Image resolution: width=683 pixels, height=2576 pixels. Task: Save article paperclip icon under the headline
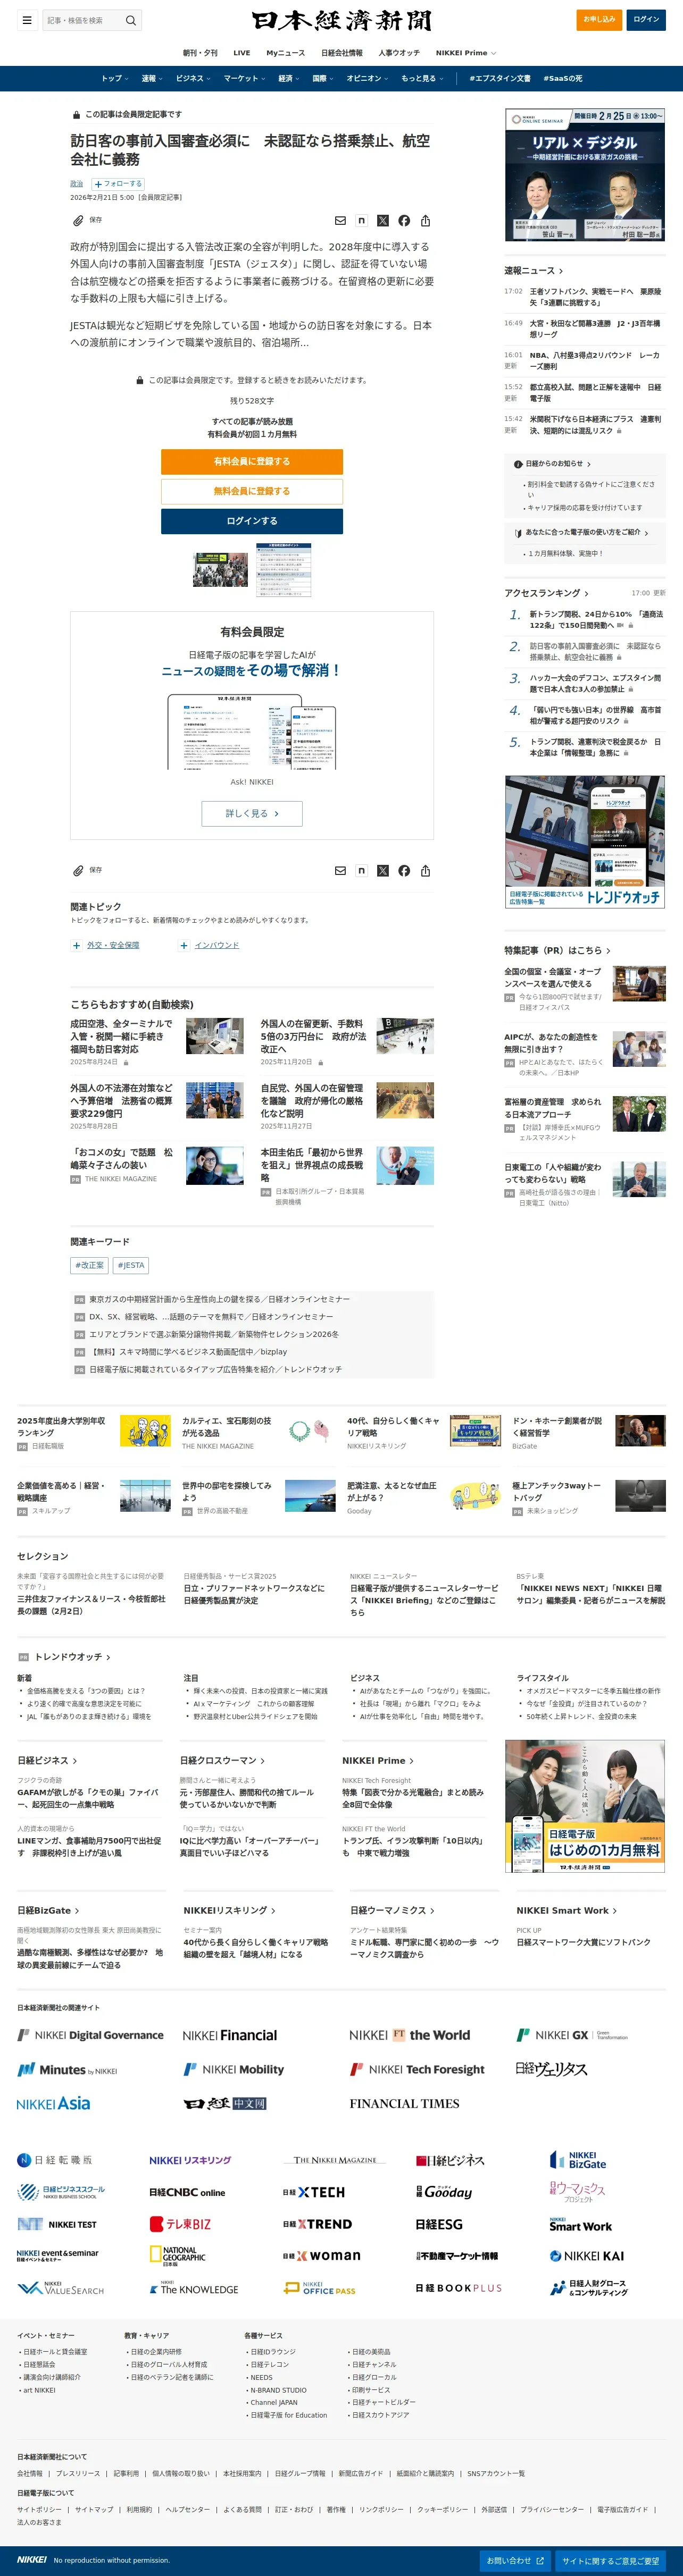pyautogui.click(x=78, y=220)
